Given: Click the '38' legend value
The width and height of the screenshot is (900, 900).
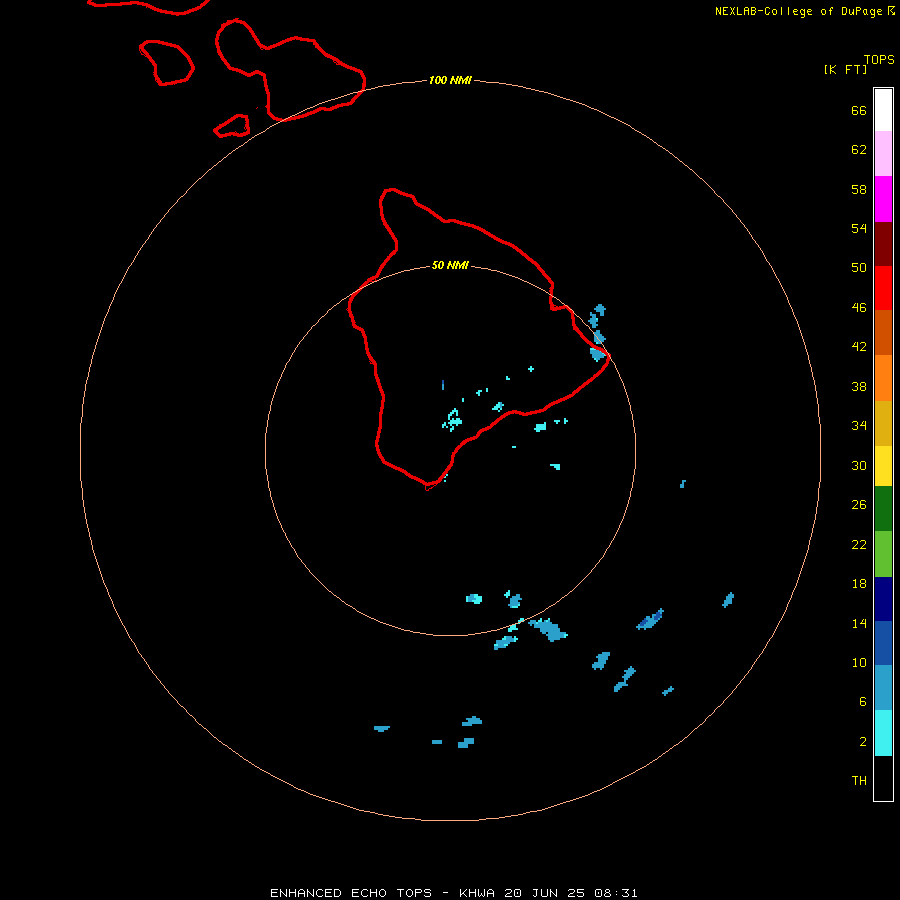Looking at the screenshot, I should click(x=859, y=386).
